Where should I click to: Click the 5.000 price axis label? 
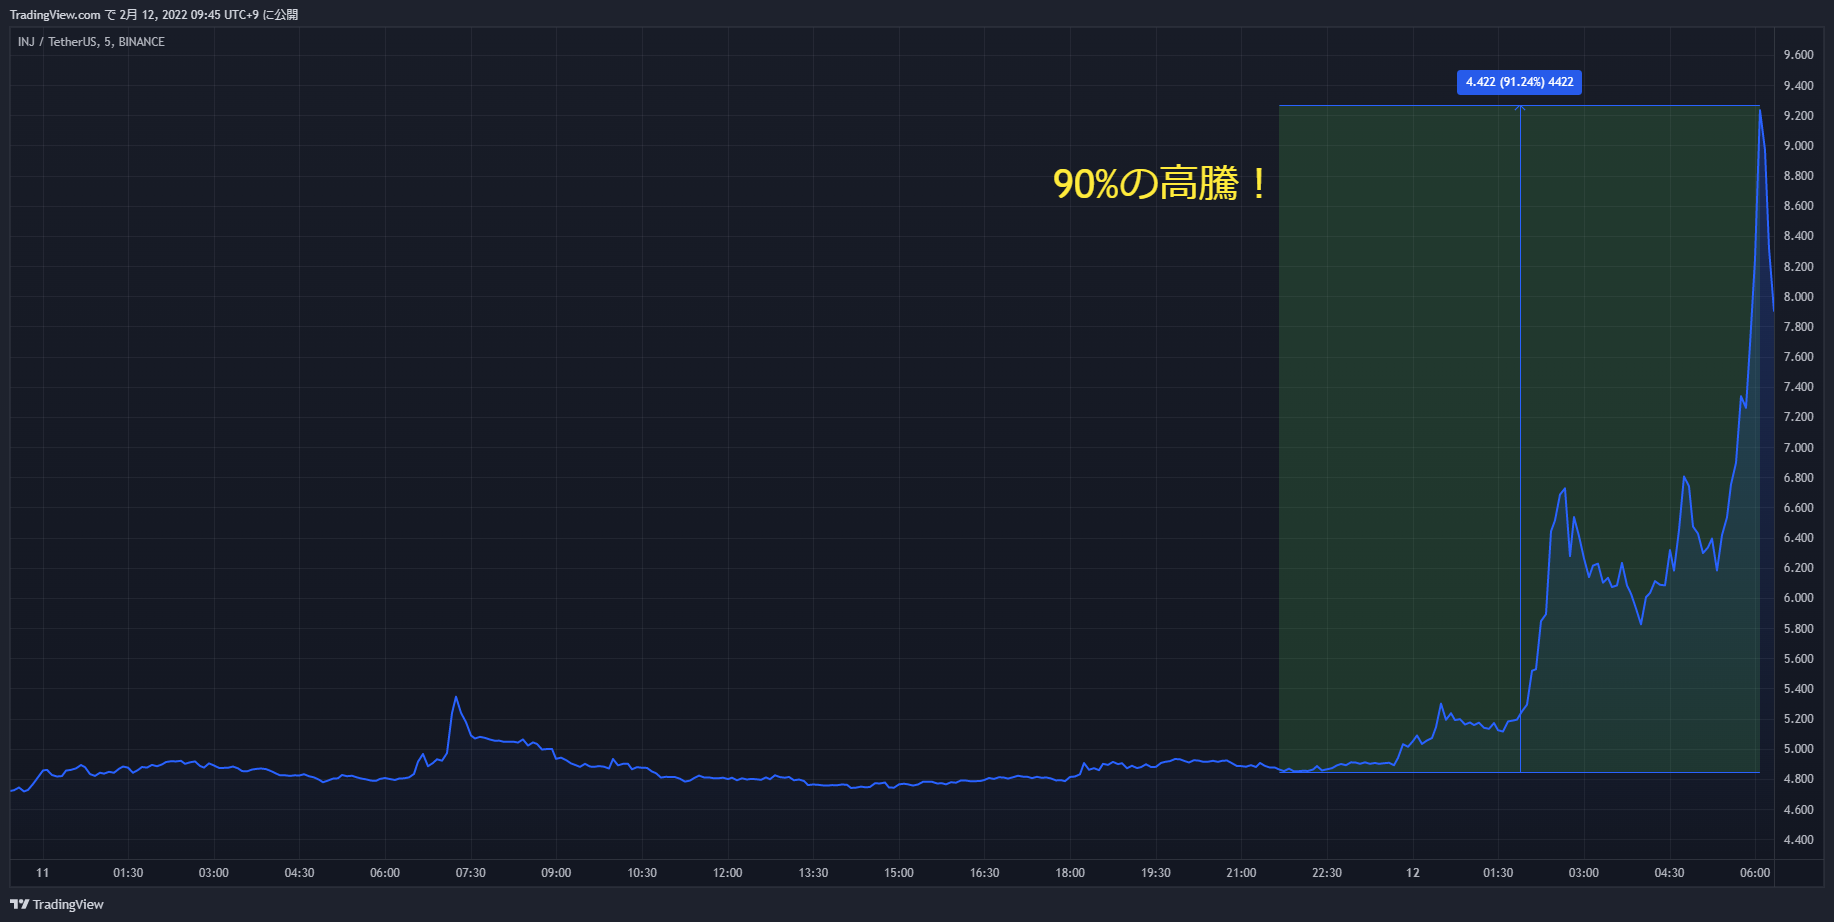[1798, 749]
